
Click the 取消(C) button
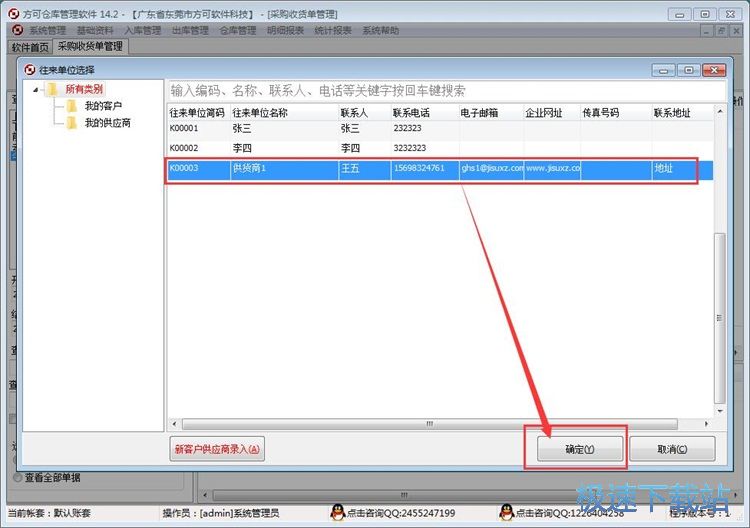click(672, 449)
